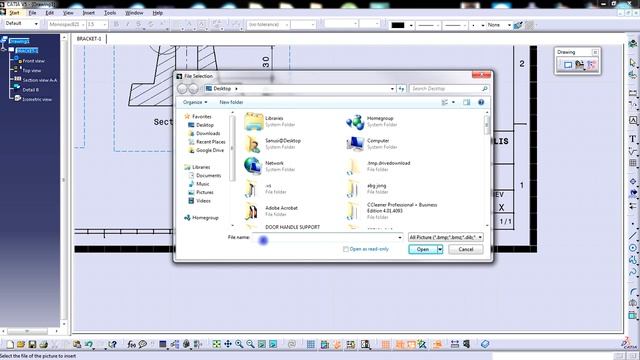This screenshot has width=640, height=360.
Task: Select the Spline tool in right toolbar
Action: coord(633,272)
